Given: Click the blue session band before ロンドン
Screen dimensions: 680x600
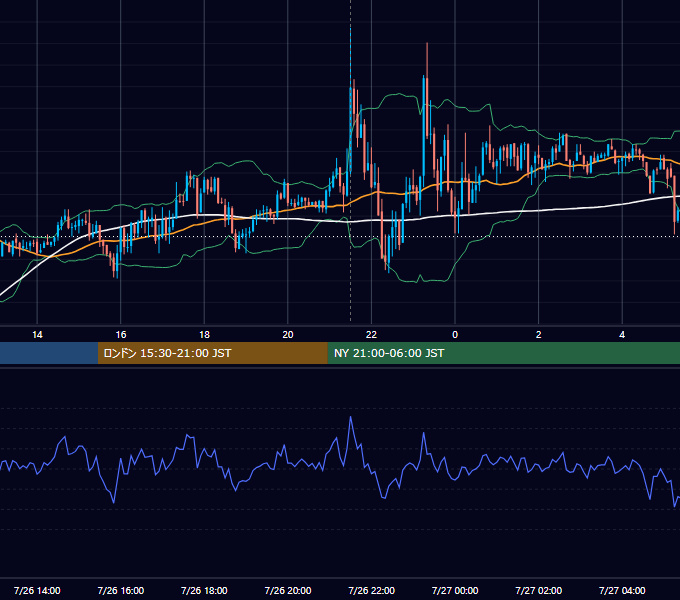Looking at the screenshot, I should (x=49, y=353).
